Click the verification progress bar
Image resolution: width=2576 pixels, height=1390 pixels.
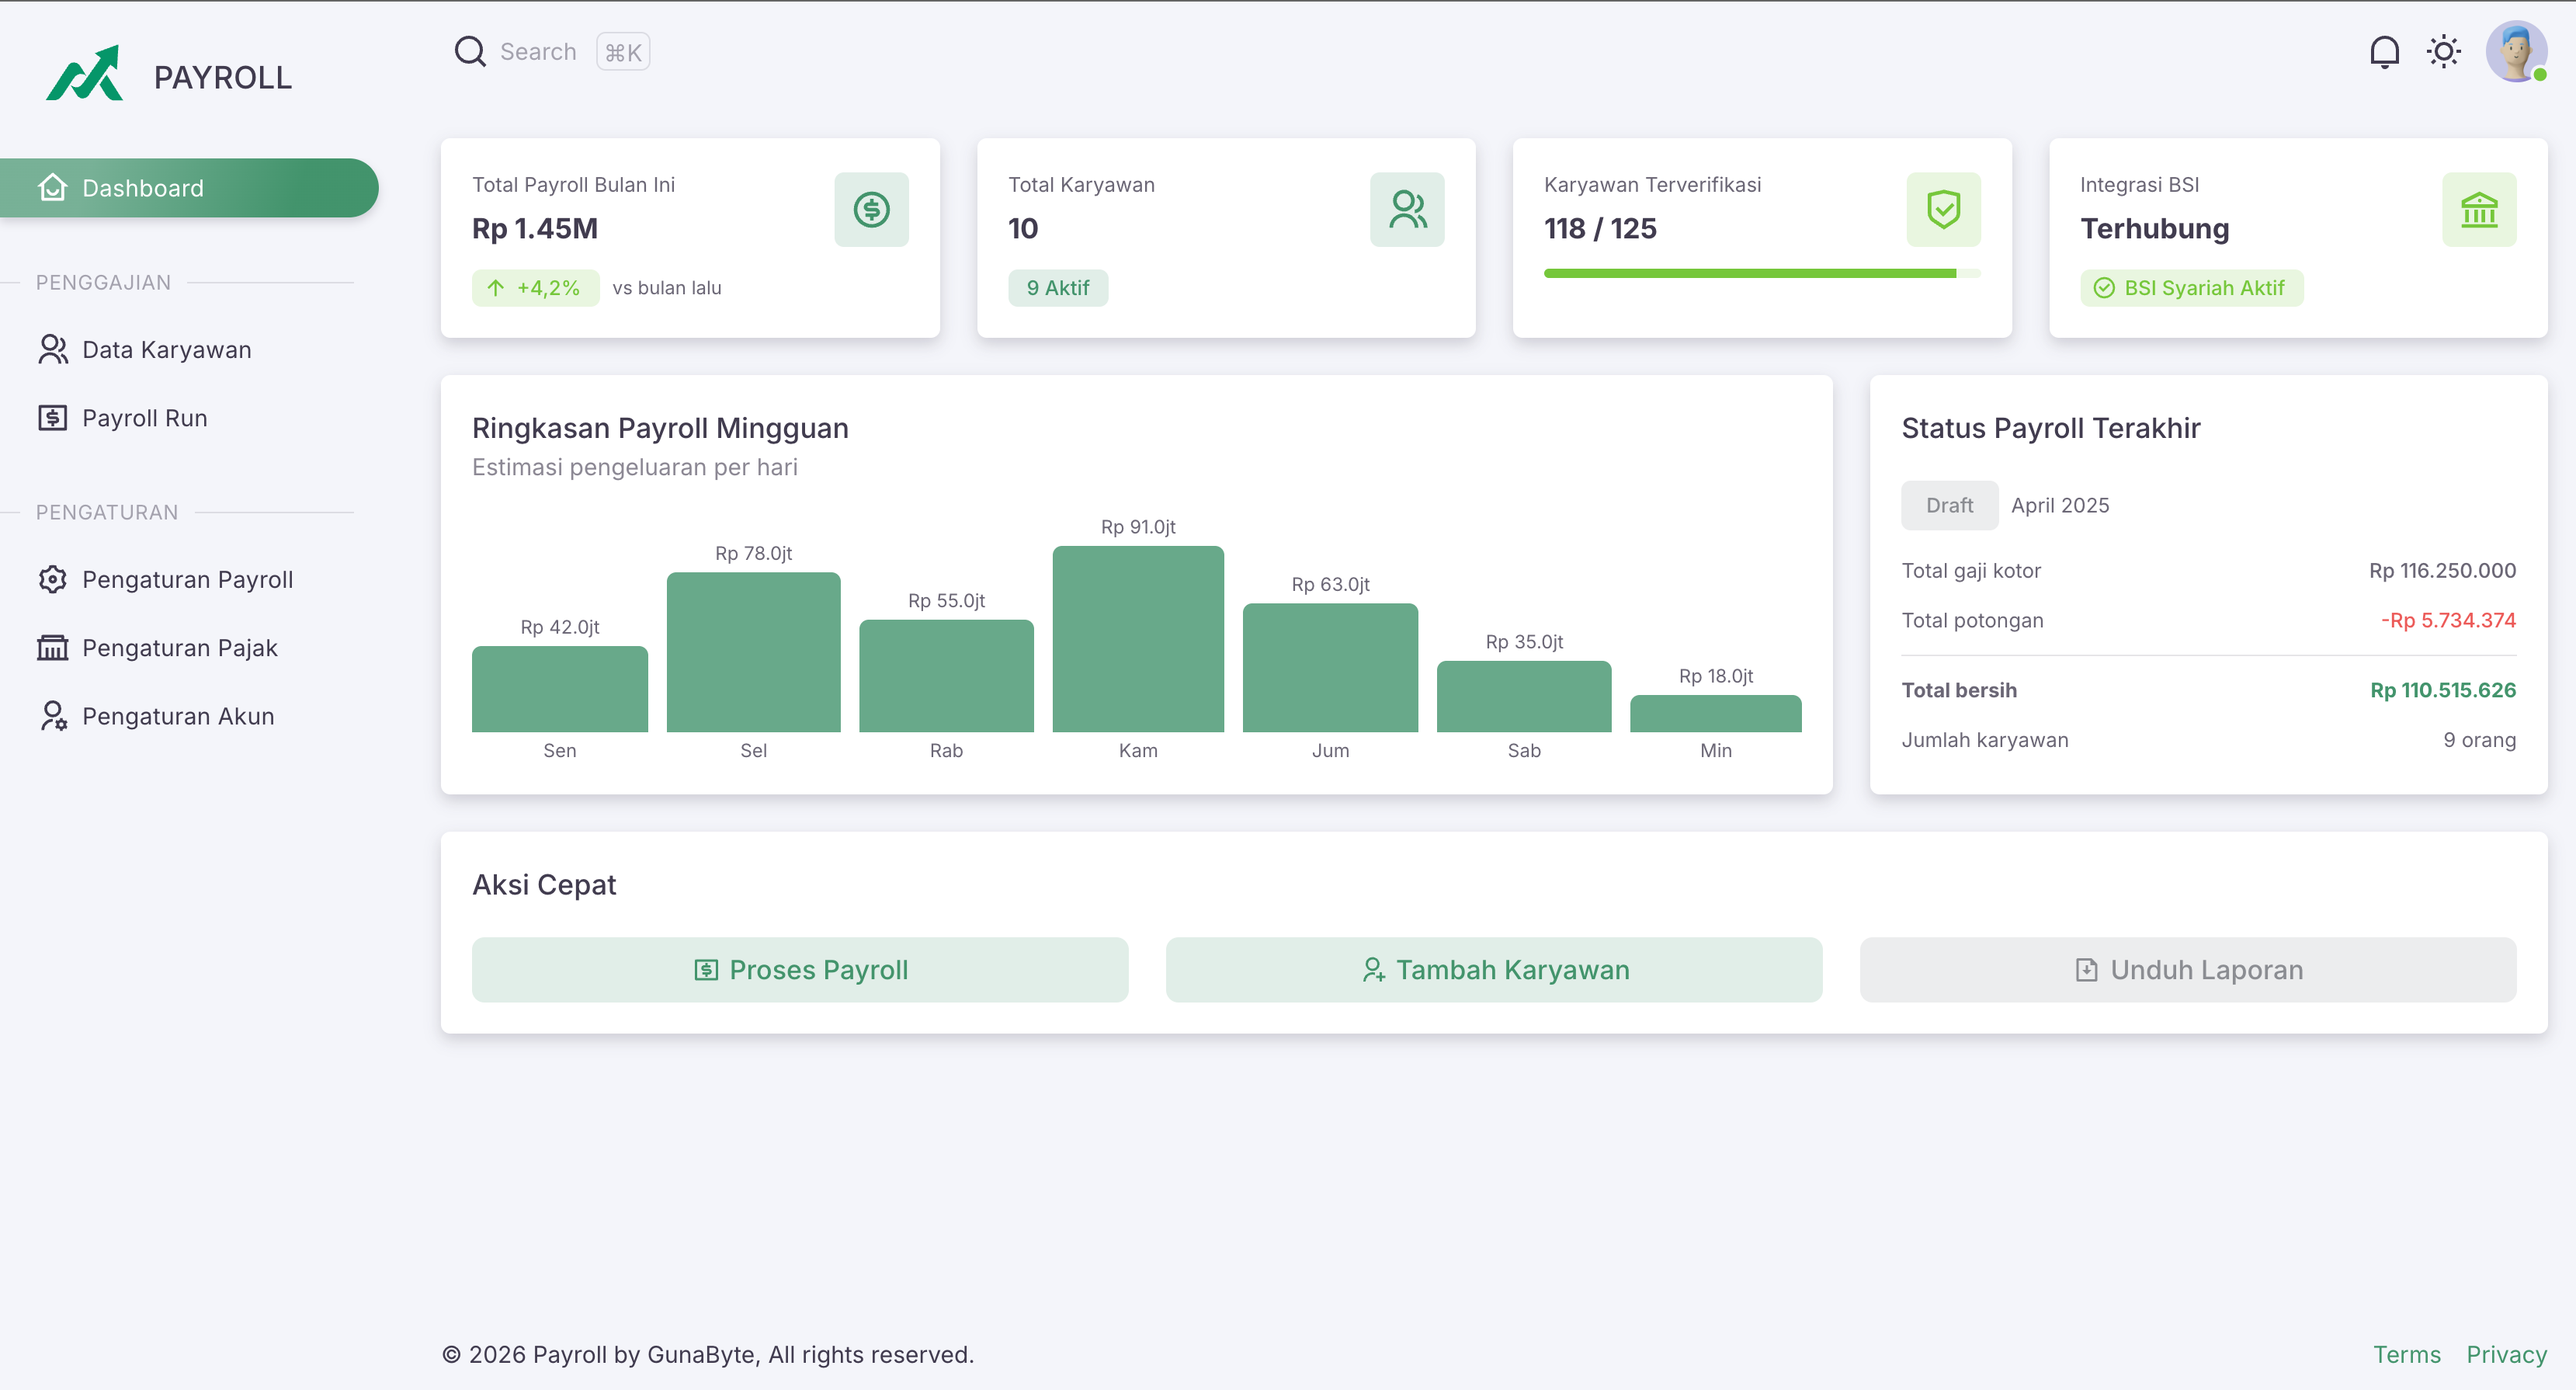pyautogui.click(x=1762, y=273)
